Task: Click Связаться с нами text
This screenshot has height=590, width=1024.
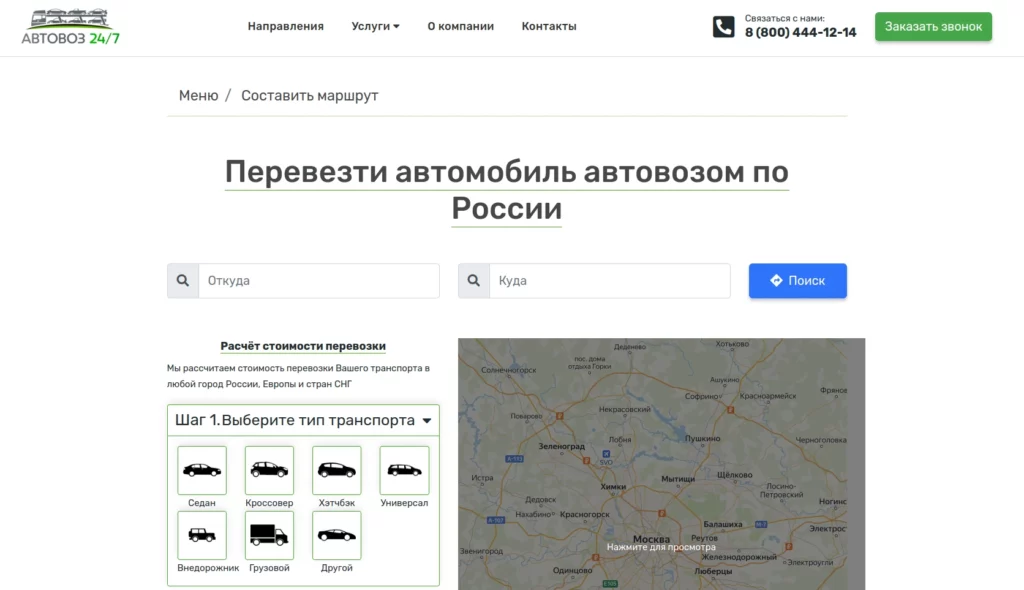Action: click(x=784, y=18)
